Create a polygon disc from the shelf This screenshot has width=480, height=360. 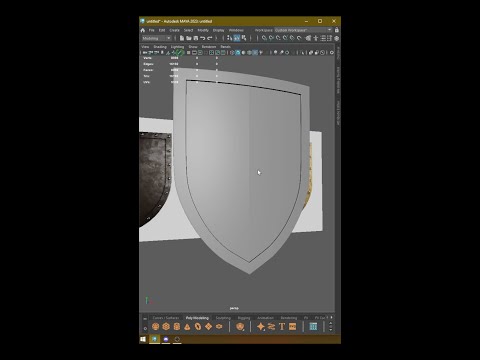point(219,327)
